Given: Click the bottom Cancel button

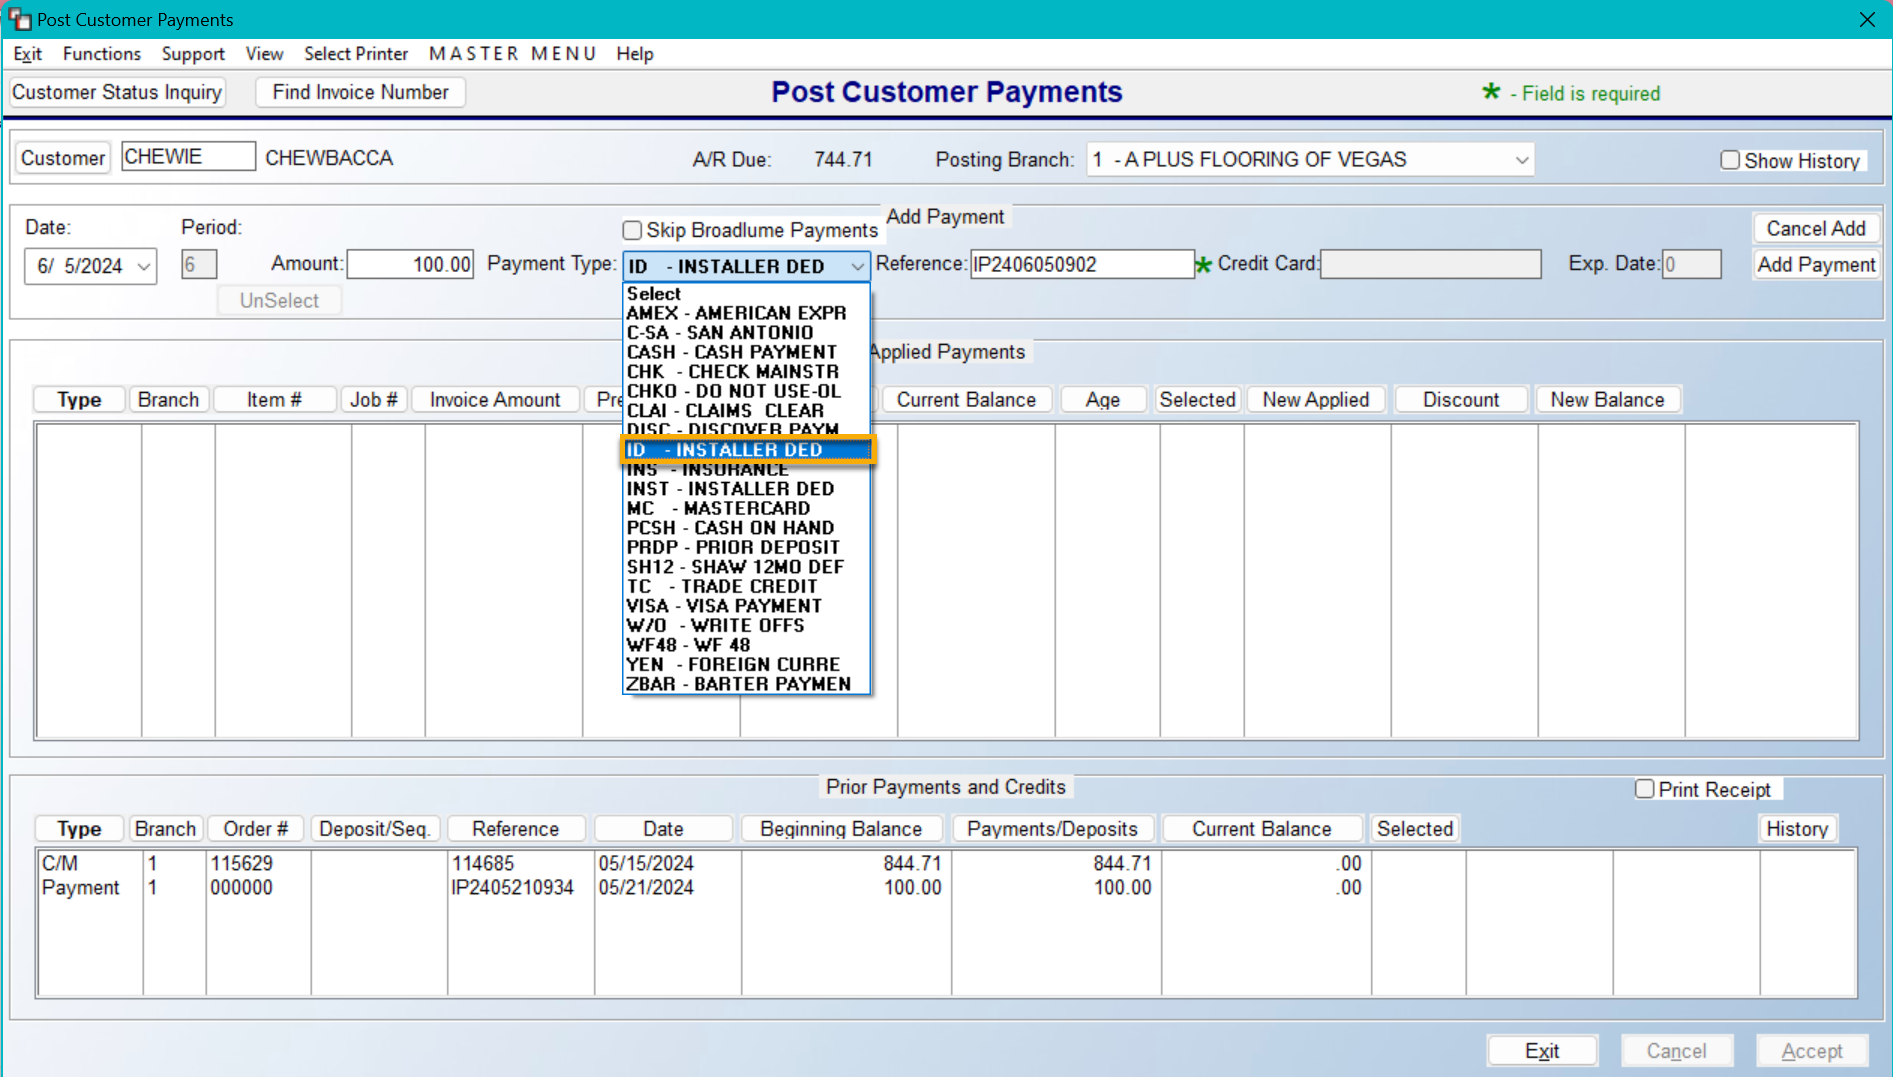Looking at the screenshot, I should (x=1676, y=1051).
